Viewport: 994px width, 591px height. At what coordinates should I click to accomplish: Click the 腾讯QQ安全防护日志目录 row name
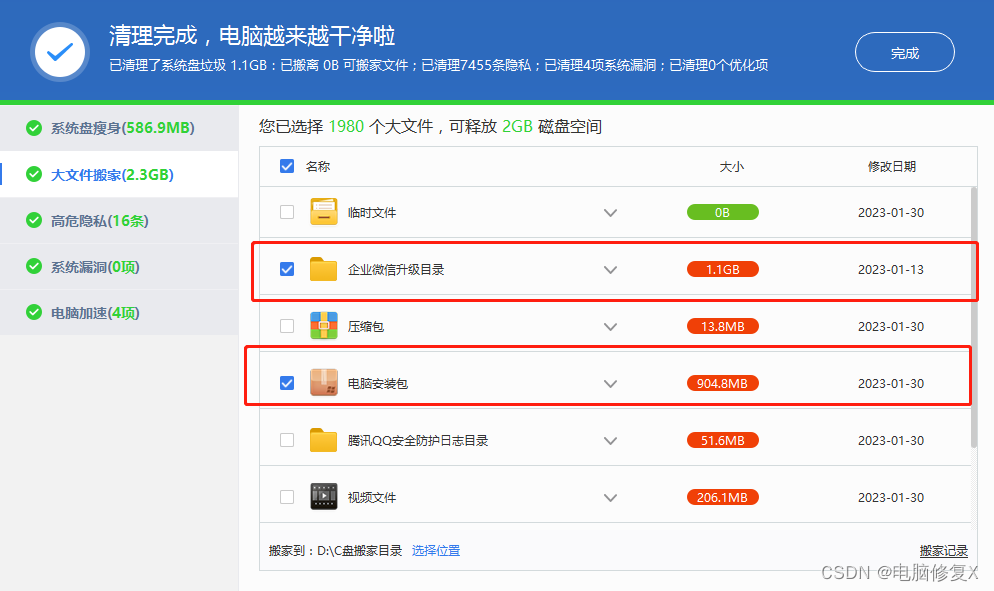pos(418,441)
